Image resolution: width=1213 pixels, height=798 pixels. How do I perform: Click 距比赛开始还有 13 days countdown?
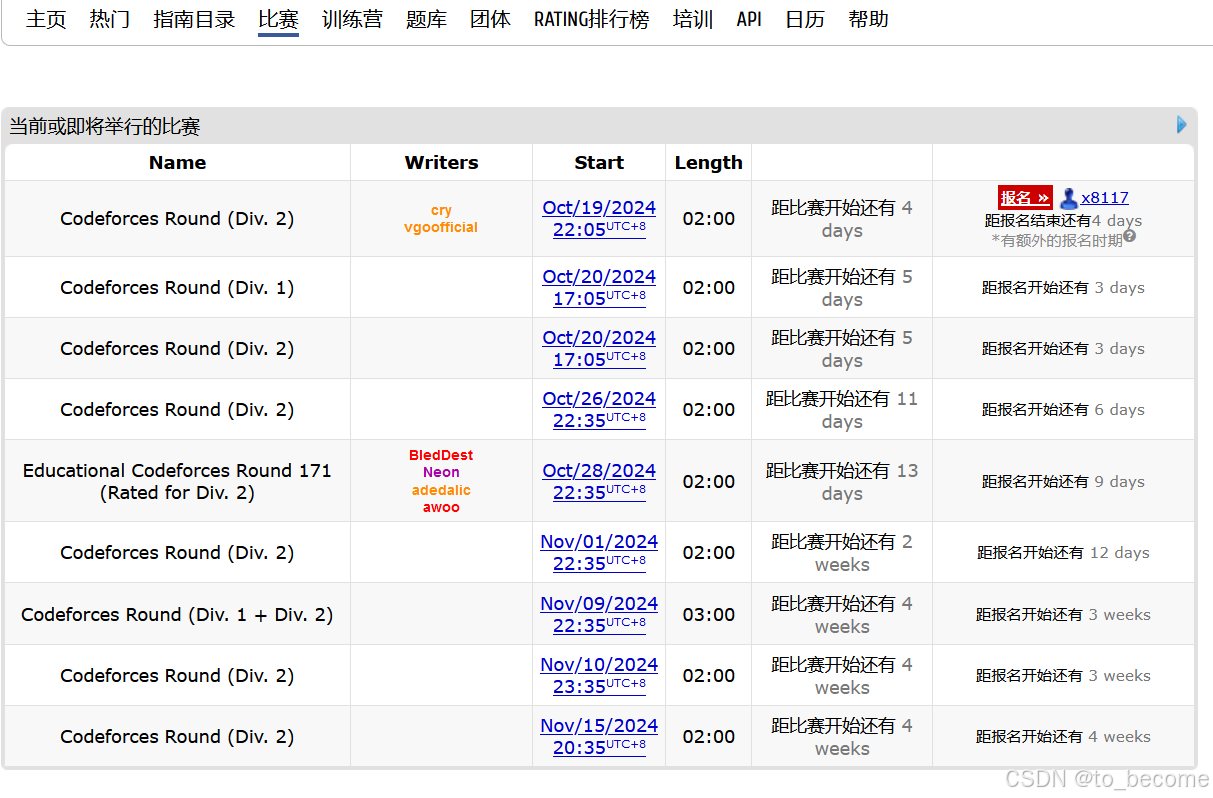(842, 481)
